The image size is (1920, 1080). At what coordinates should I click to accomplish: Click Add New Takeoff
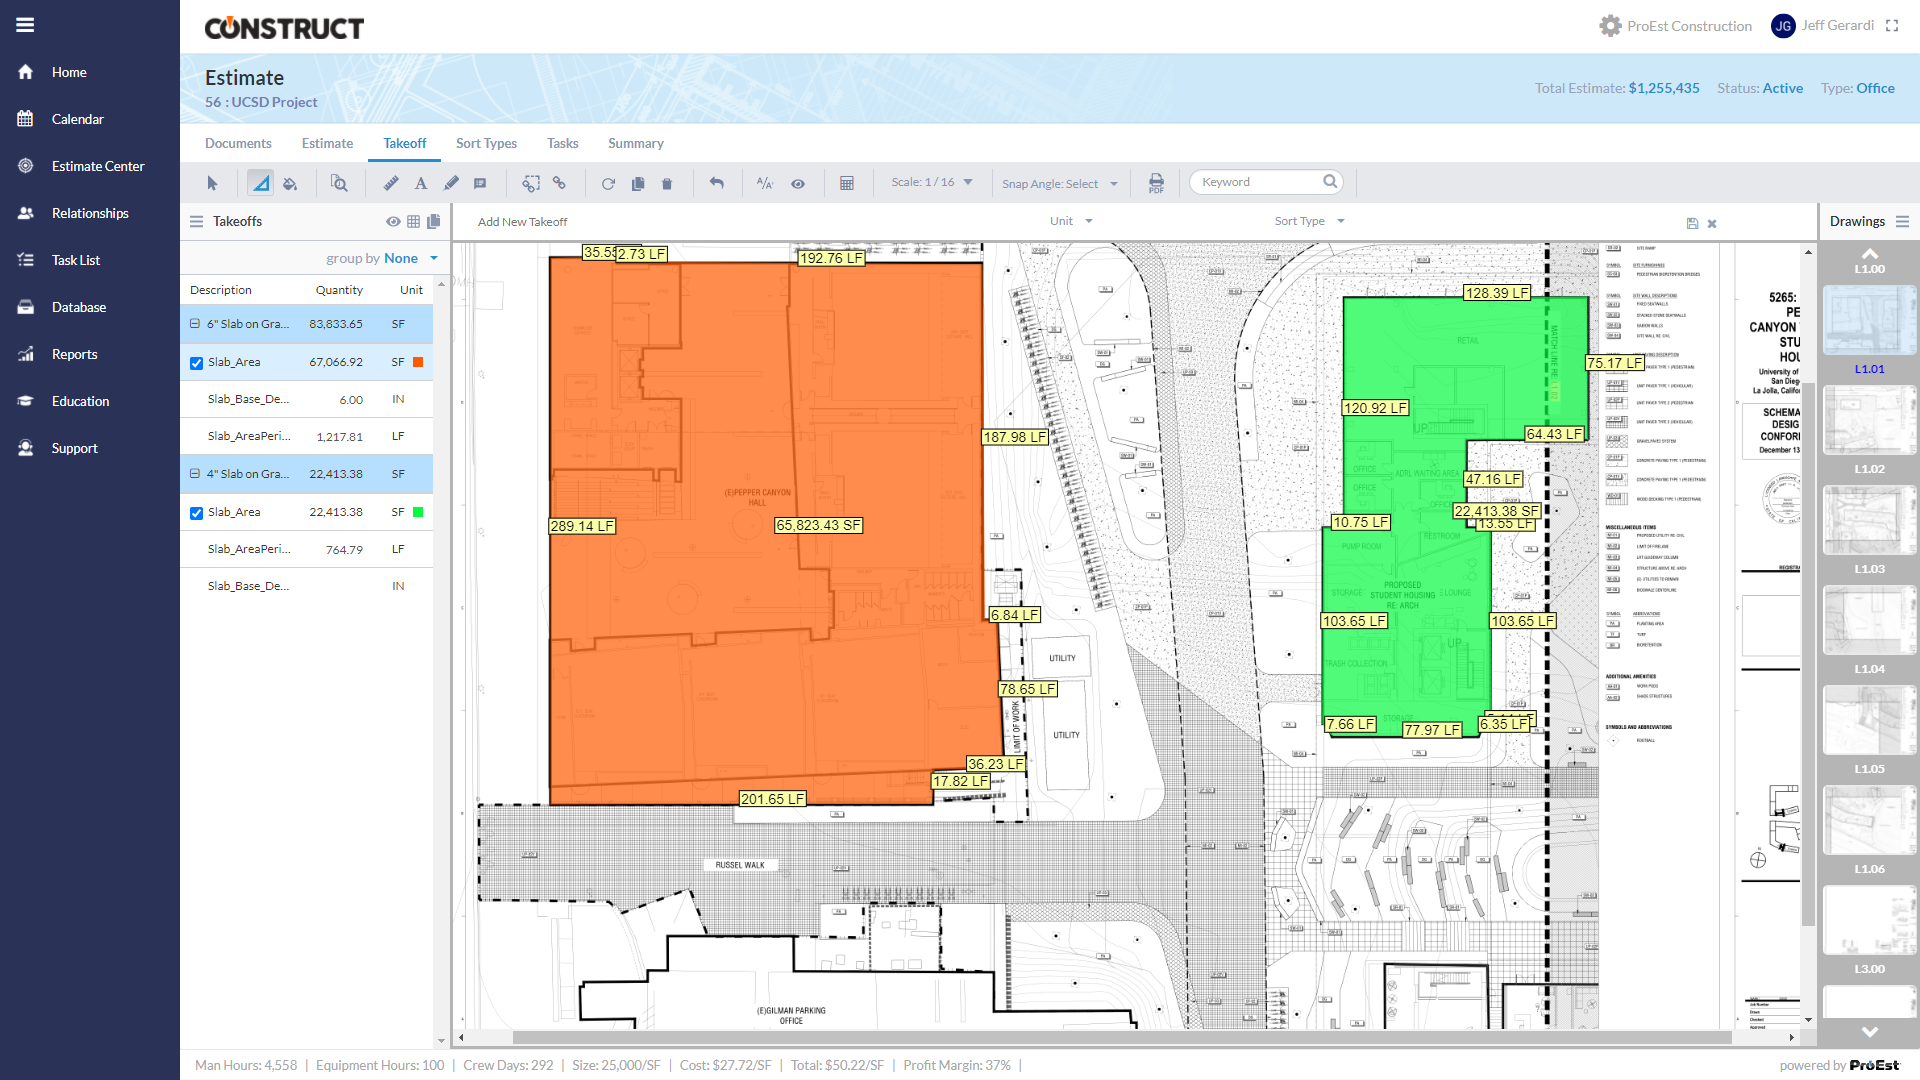522,222
